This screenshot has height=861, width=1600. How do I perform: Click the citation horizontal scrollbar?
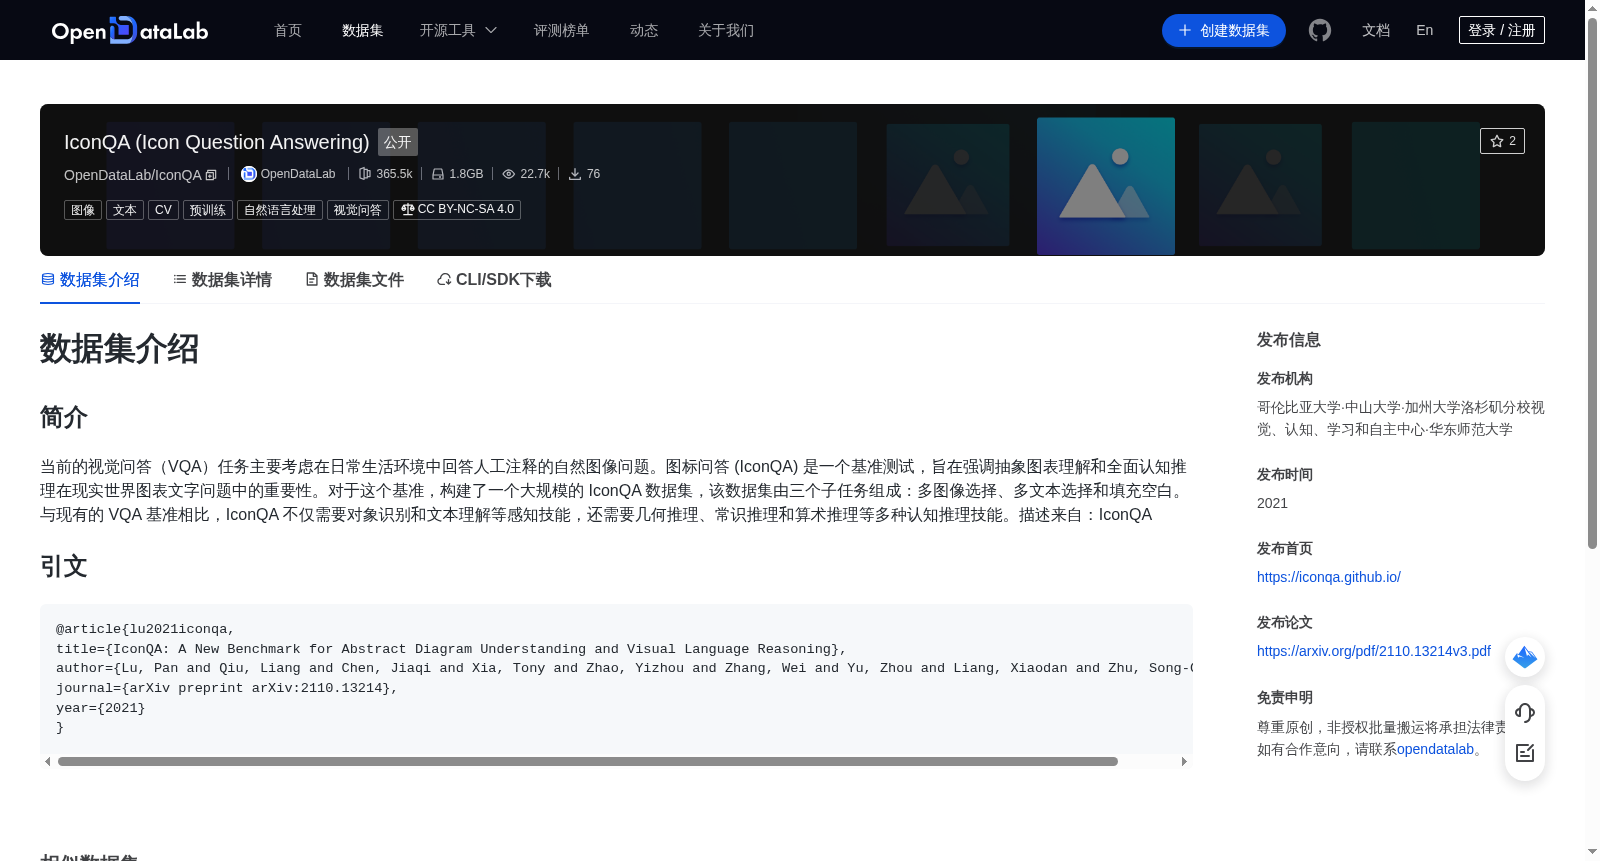[588, 761]
